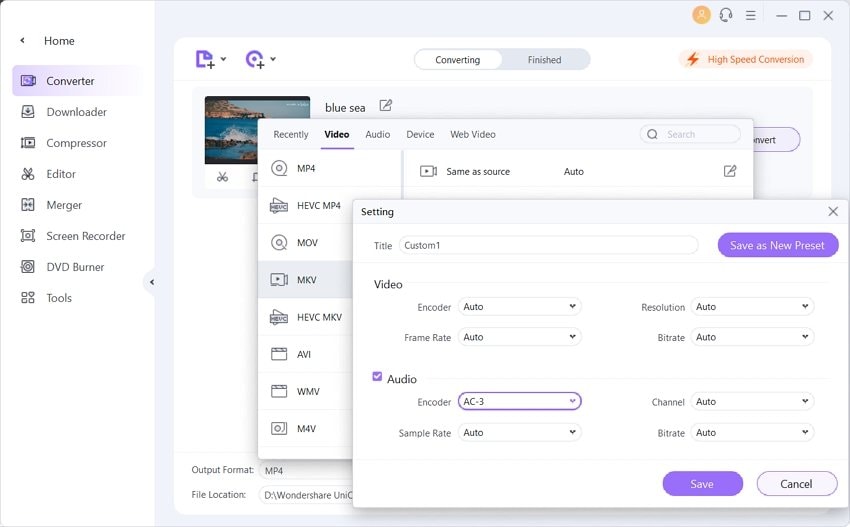The width and height of the screenshot is (850, 527).
Task: Click the trim scissors icon under thumbnail
Action: [222, 177]
